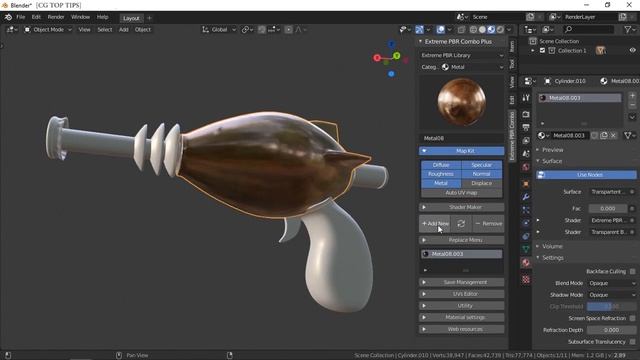Switch viewport to Material Preview shading
Screen dimensions: 640x360
491,29
